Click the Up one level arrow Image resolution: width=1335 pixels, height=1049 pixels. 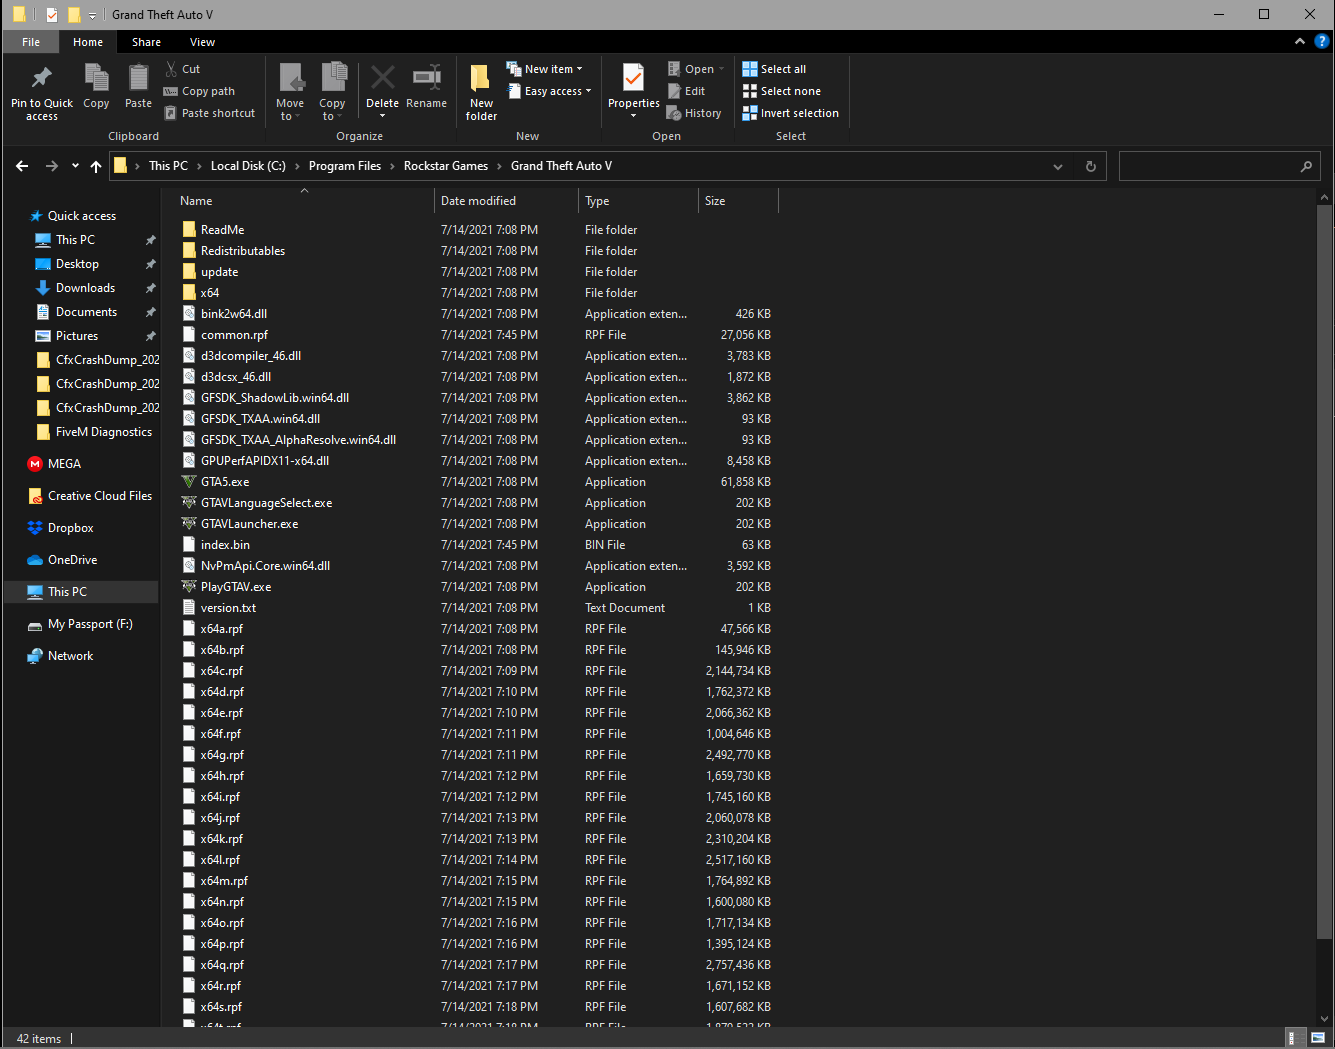tap(96, 167)
